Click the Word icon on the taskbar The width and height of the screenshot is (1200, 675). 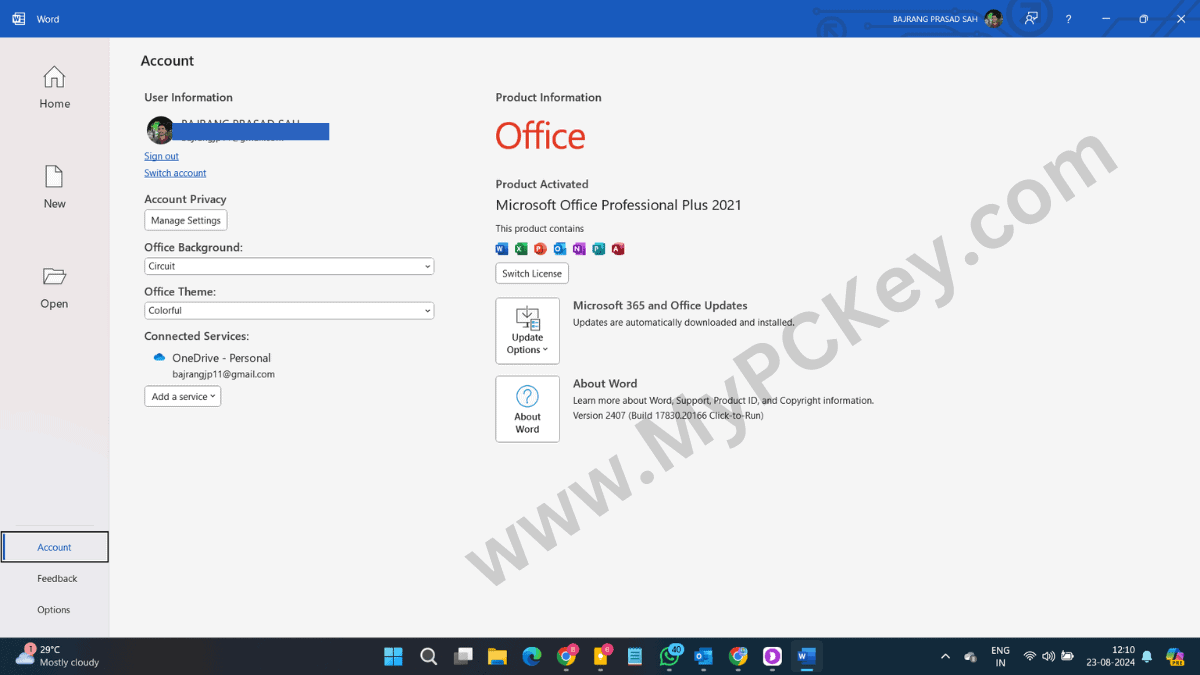coord(806,656)
